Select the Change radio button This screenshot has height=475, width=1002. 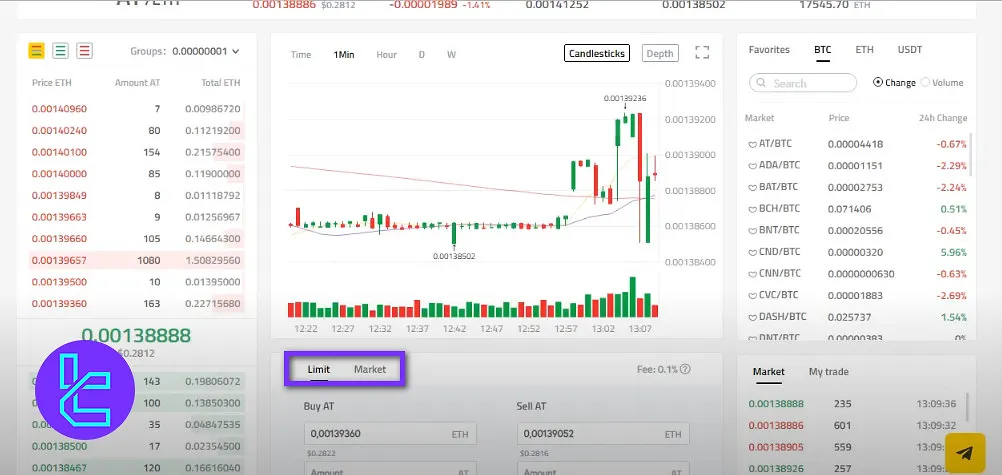[x=878, y=83]
